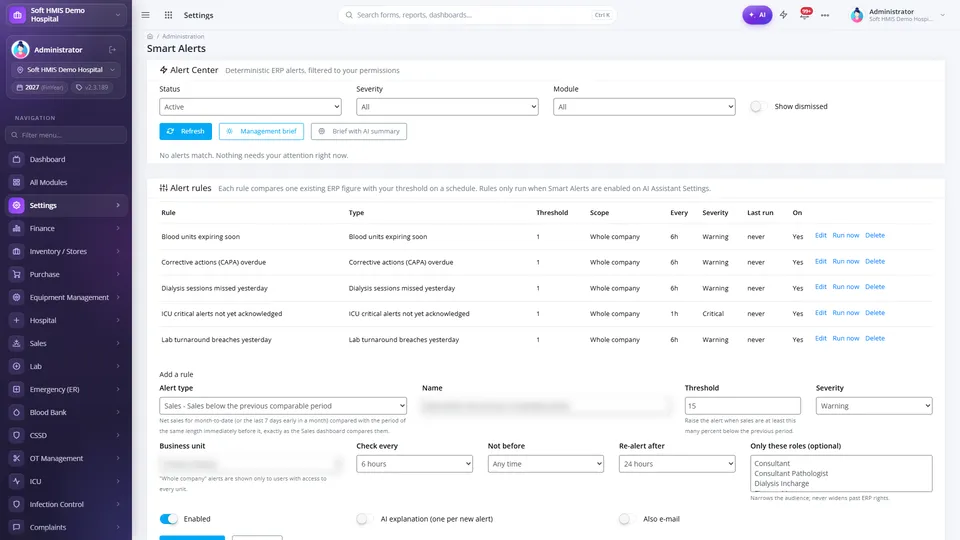Viewport: 960px width, 540px height.
Task: Click the Administration breadcrumb link
Action: click(183, 36)
